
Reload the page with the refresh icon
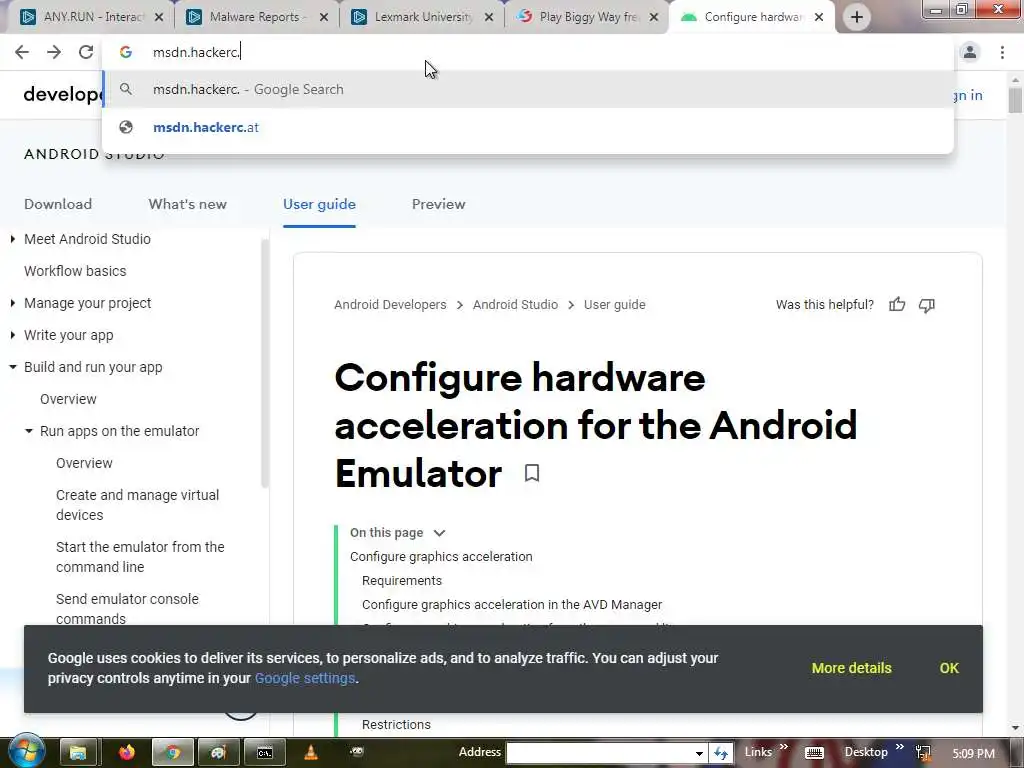(x=86, y=52)
